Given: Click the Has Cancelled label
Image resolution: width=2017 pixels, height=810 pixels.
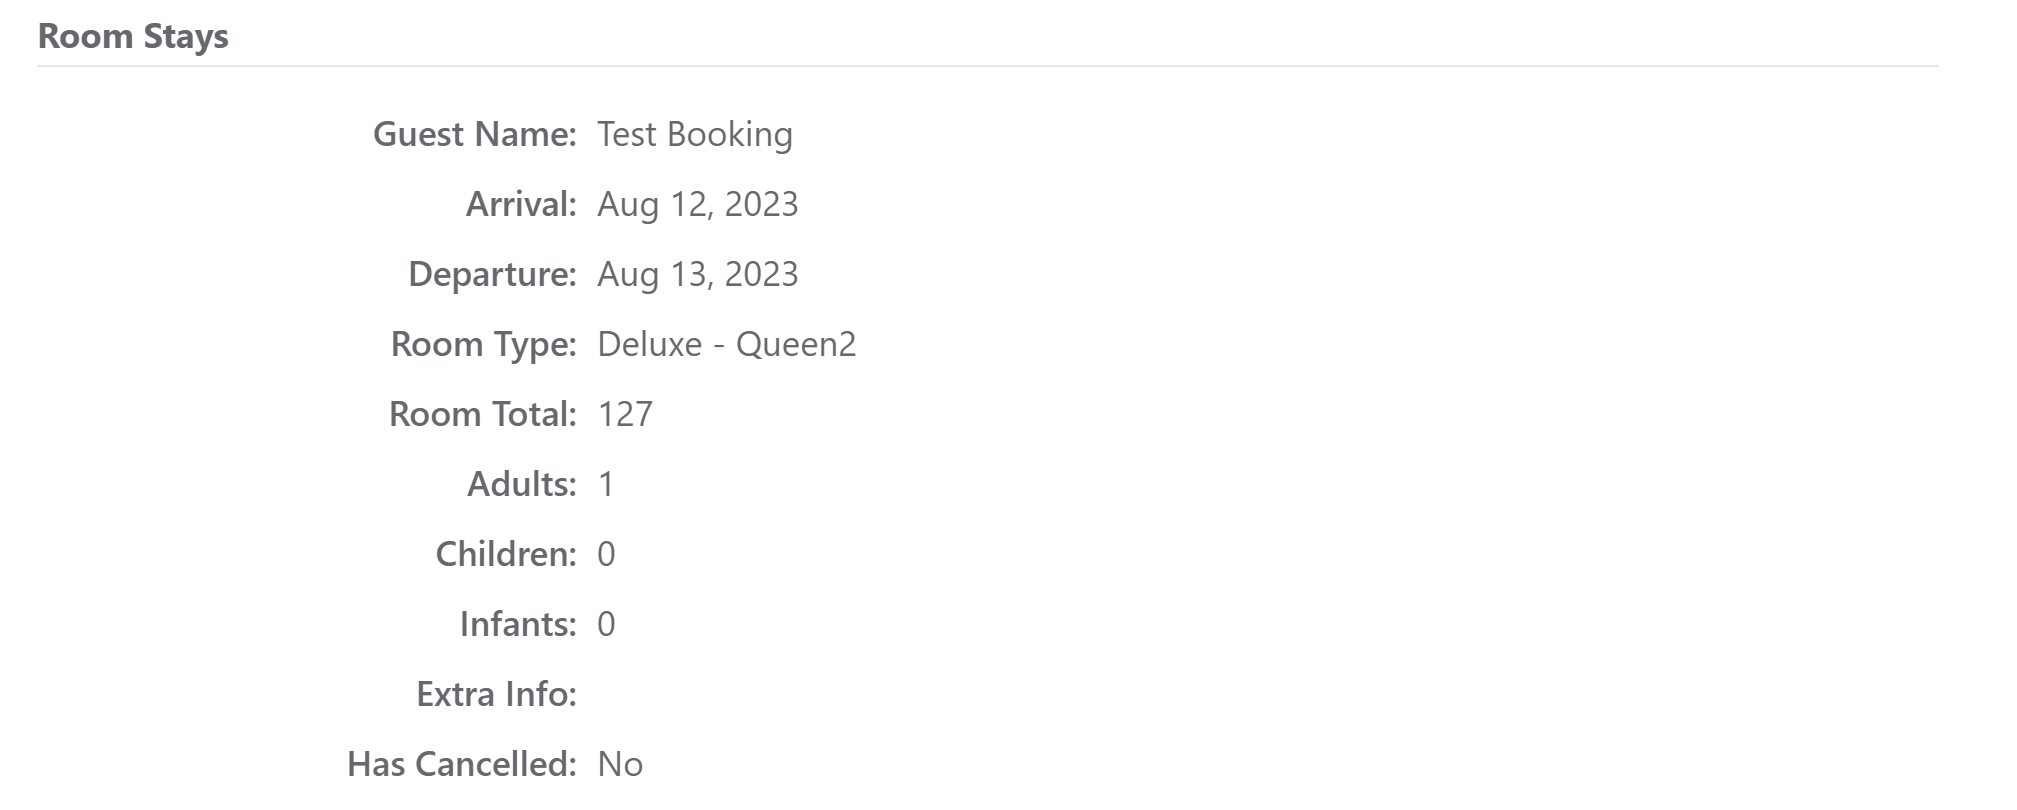Looking at the screenshot, I should coord(462,764).
